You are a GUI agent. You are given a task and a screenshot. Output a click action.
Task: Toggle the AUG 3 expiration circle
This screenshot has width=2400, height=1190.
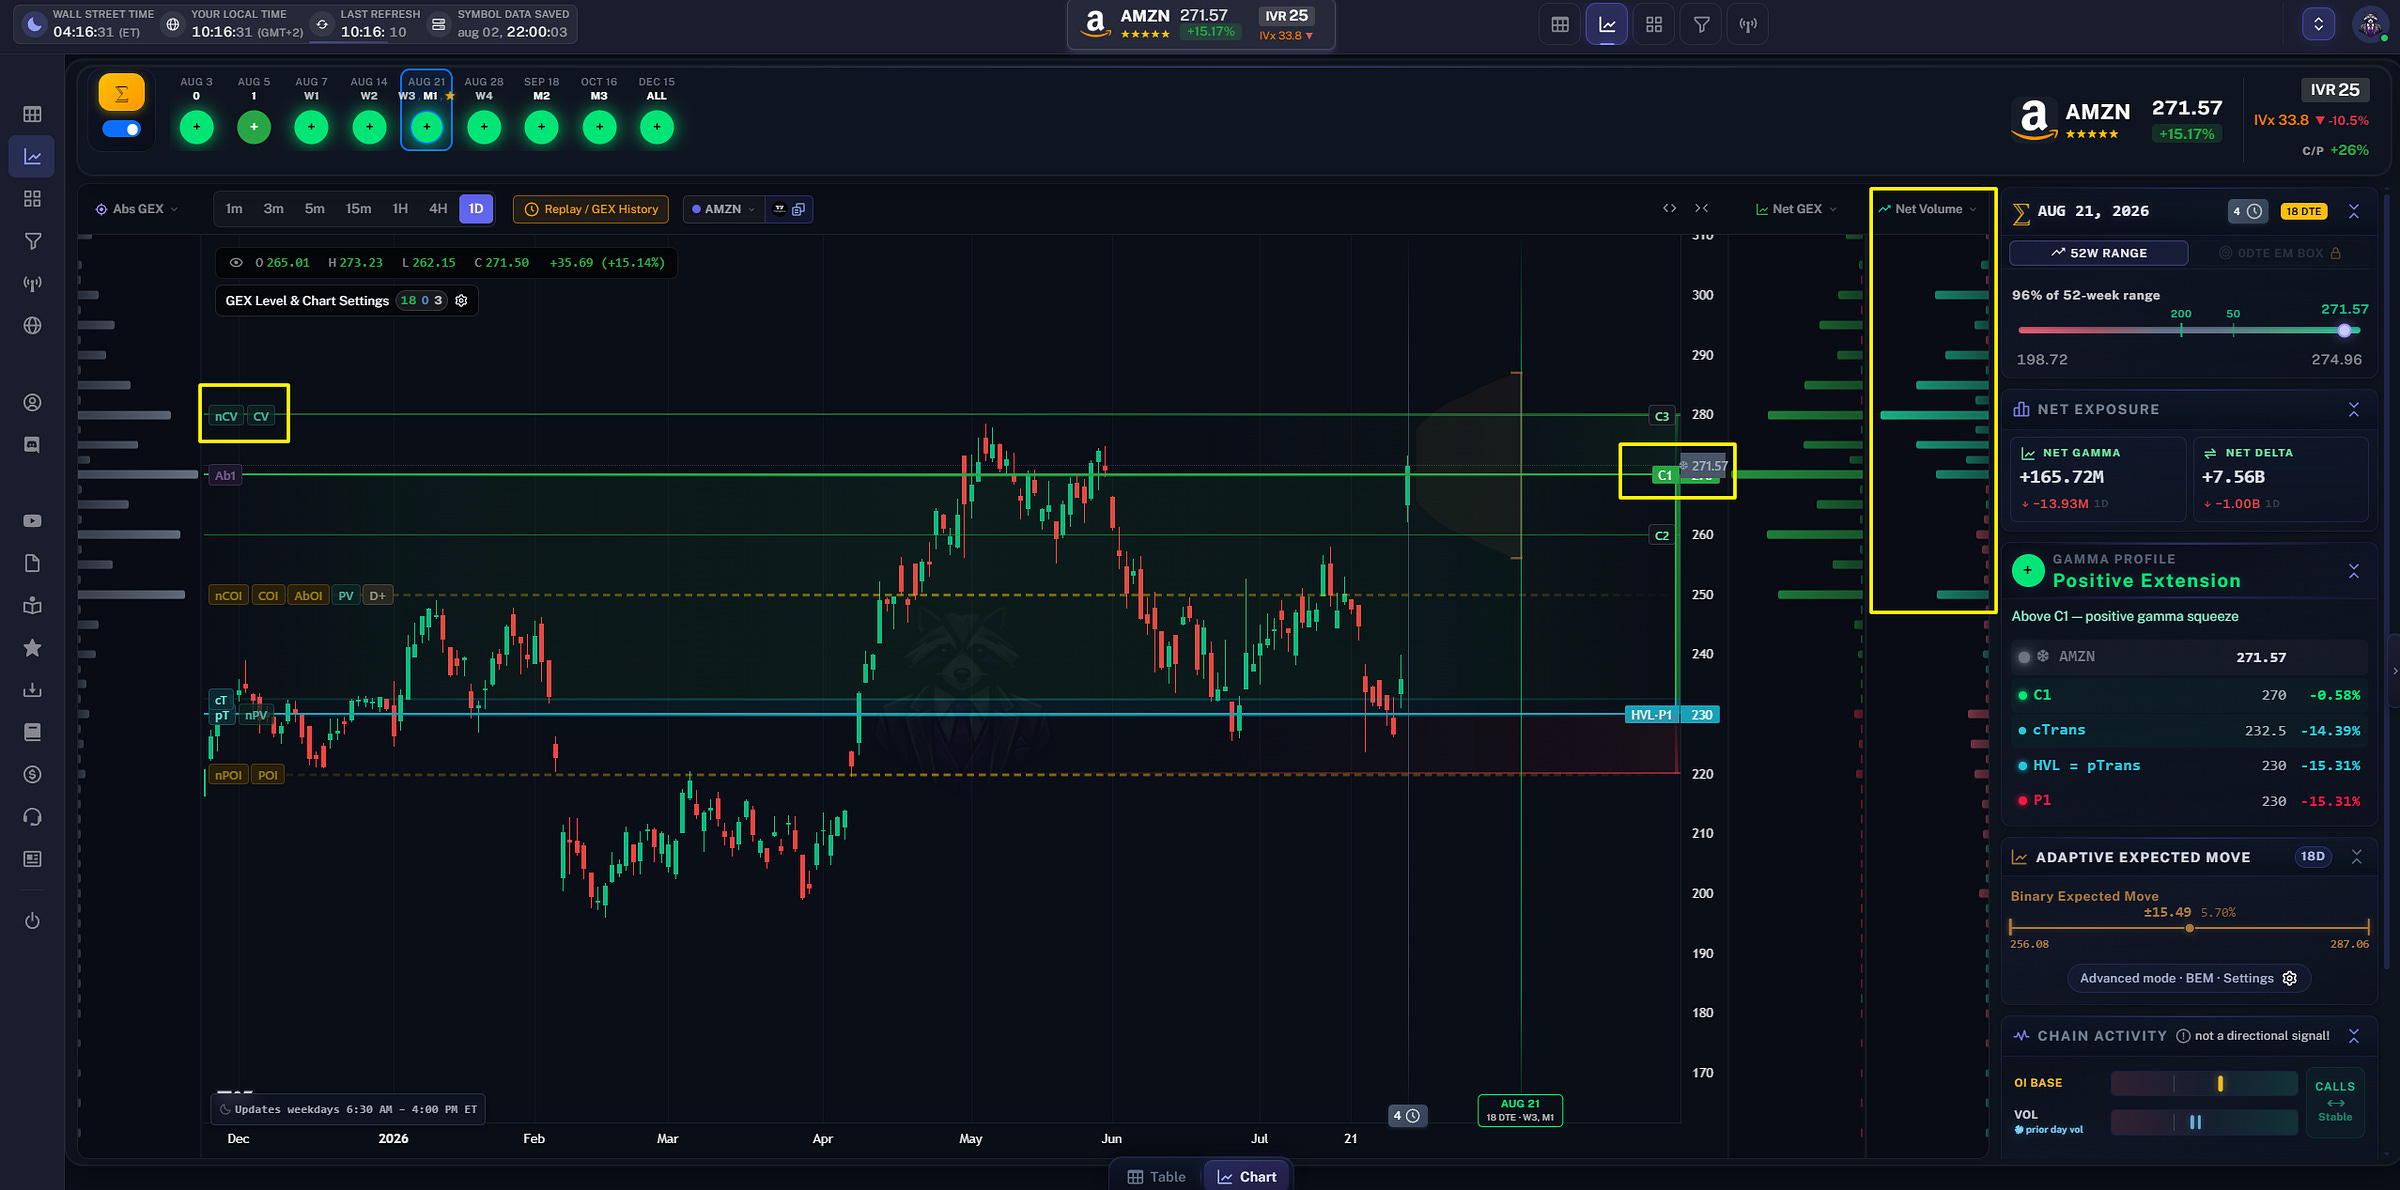click(196, 127)
